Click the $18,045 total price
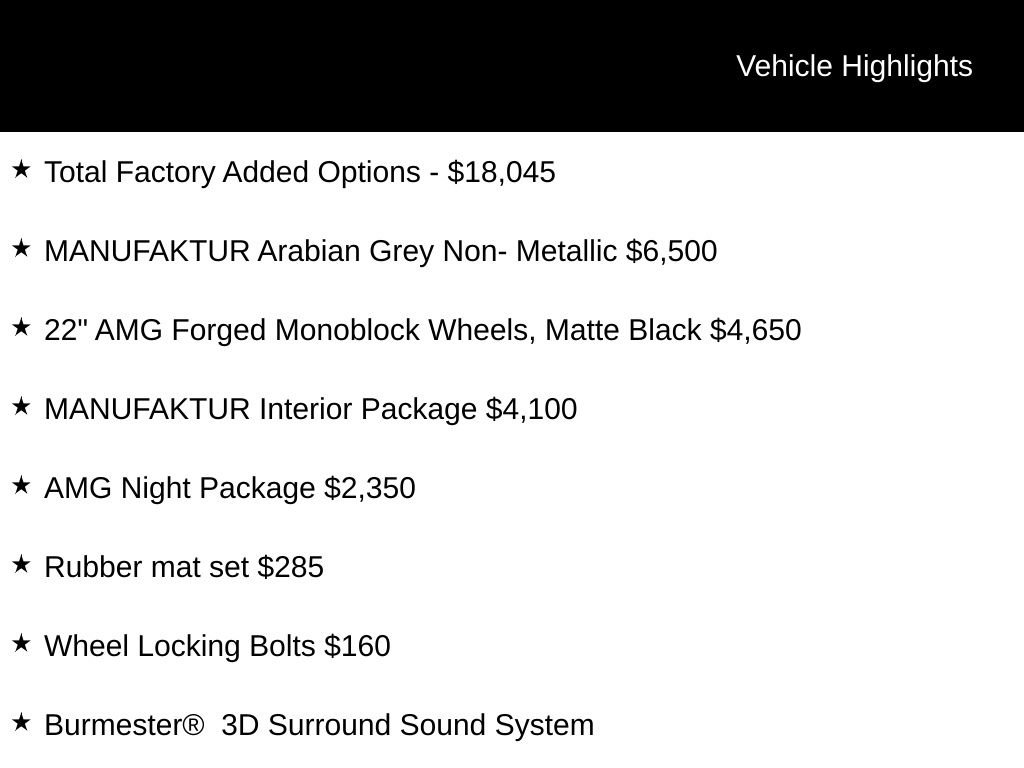The width and height of the screenshot is (1024, 768). pos(502,172)
